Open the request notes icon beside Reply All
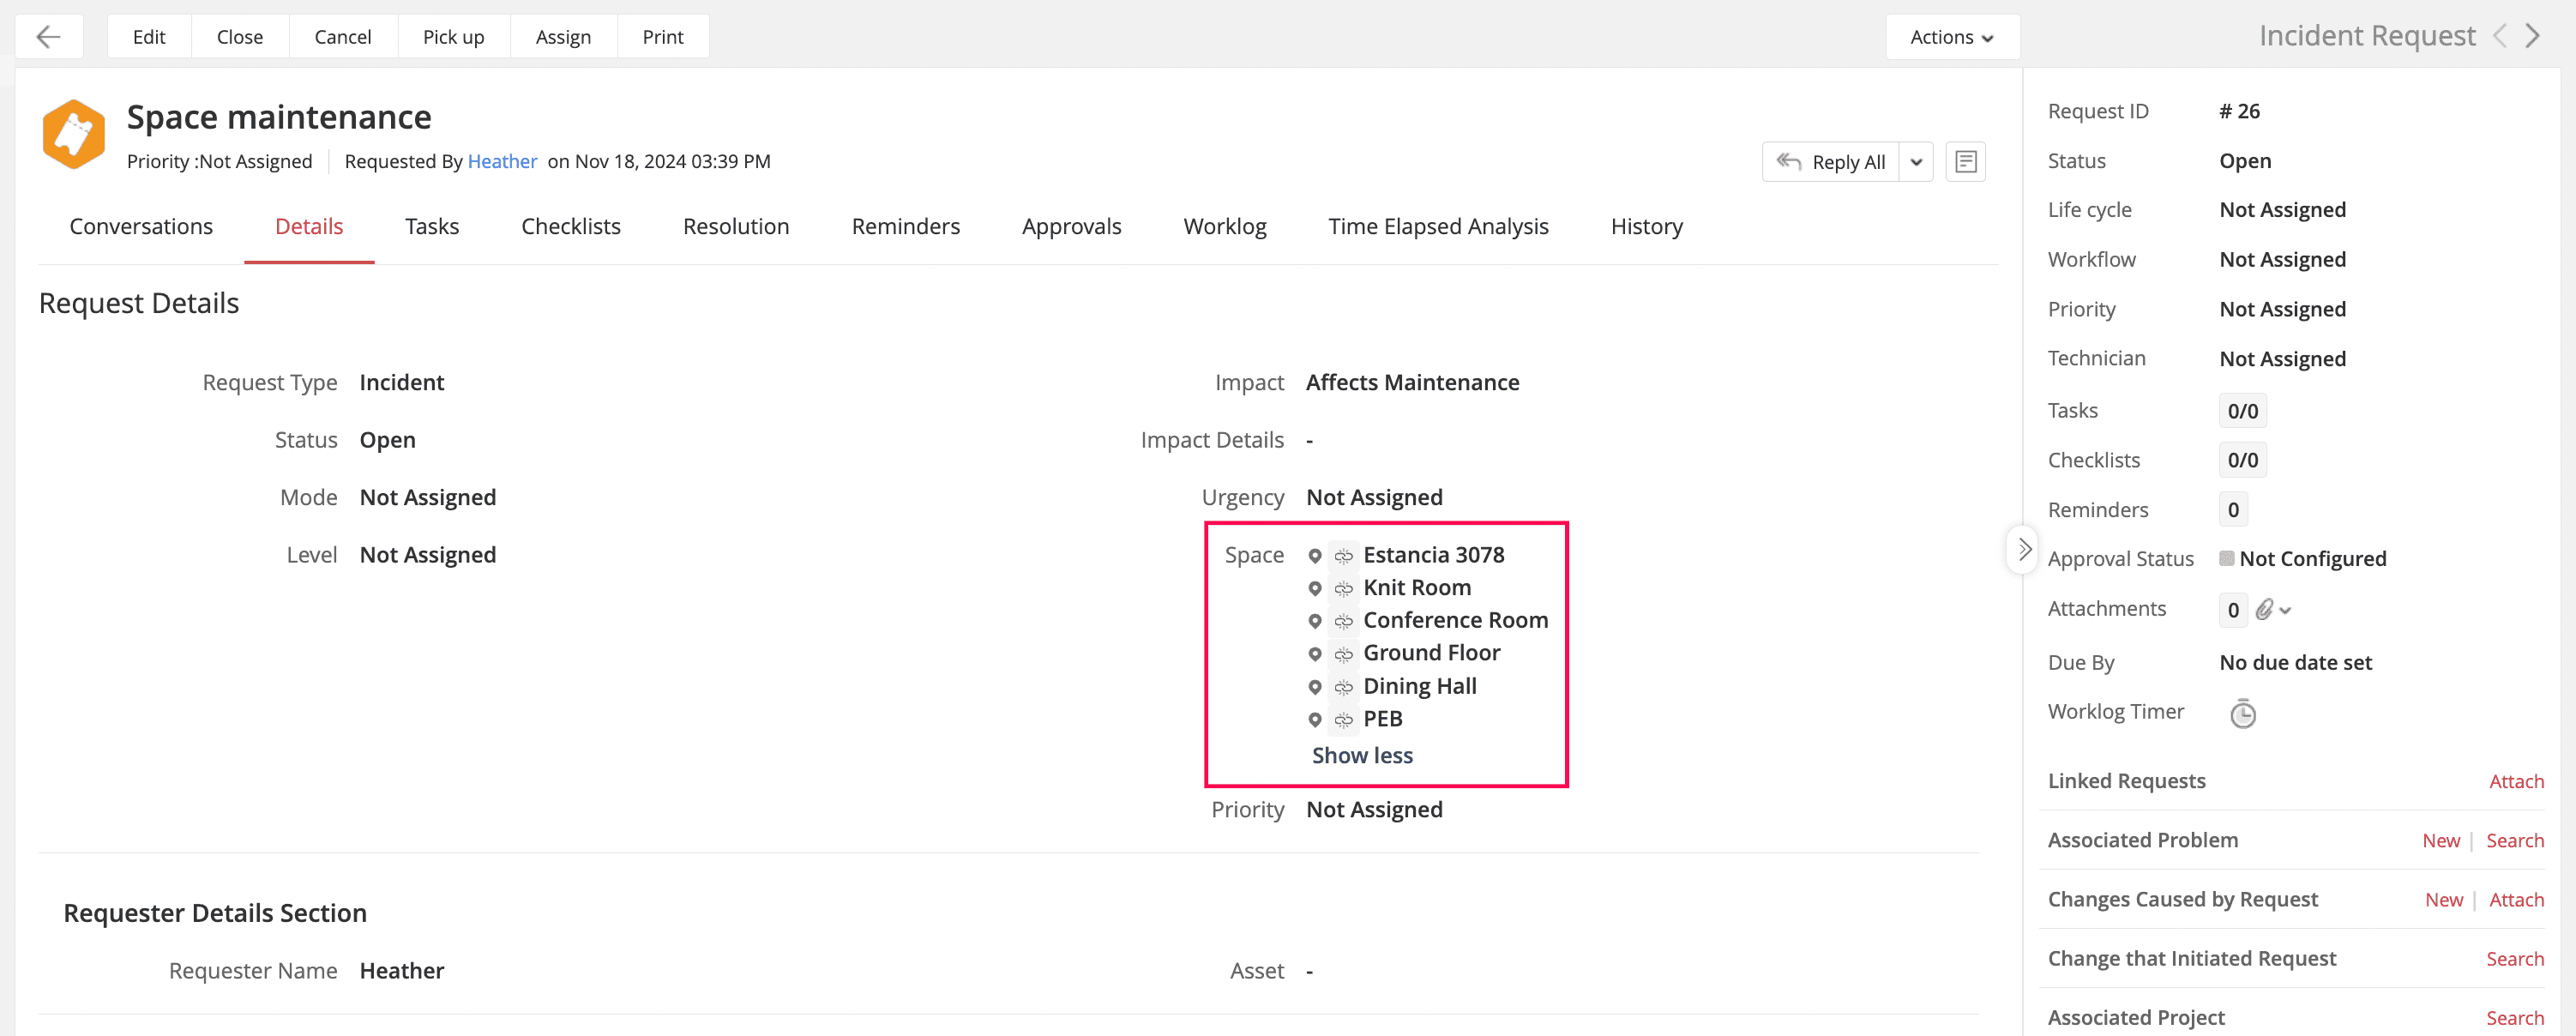 tap(1965, 162)
